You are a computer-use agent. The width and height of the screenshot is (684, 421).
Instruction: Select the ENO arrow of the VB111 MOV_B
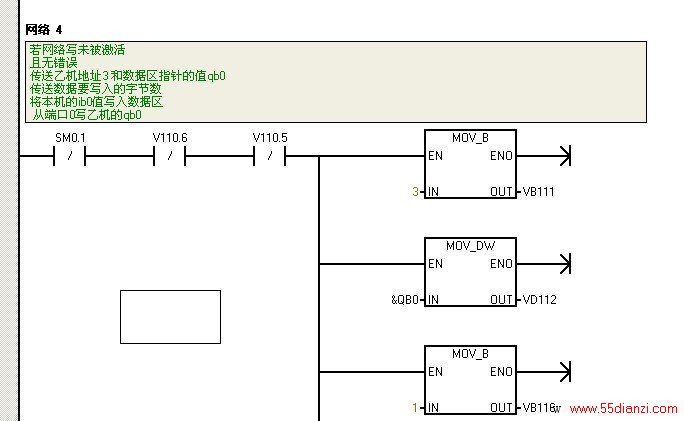565,156
